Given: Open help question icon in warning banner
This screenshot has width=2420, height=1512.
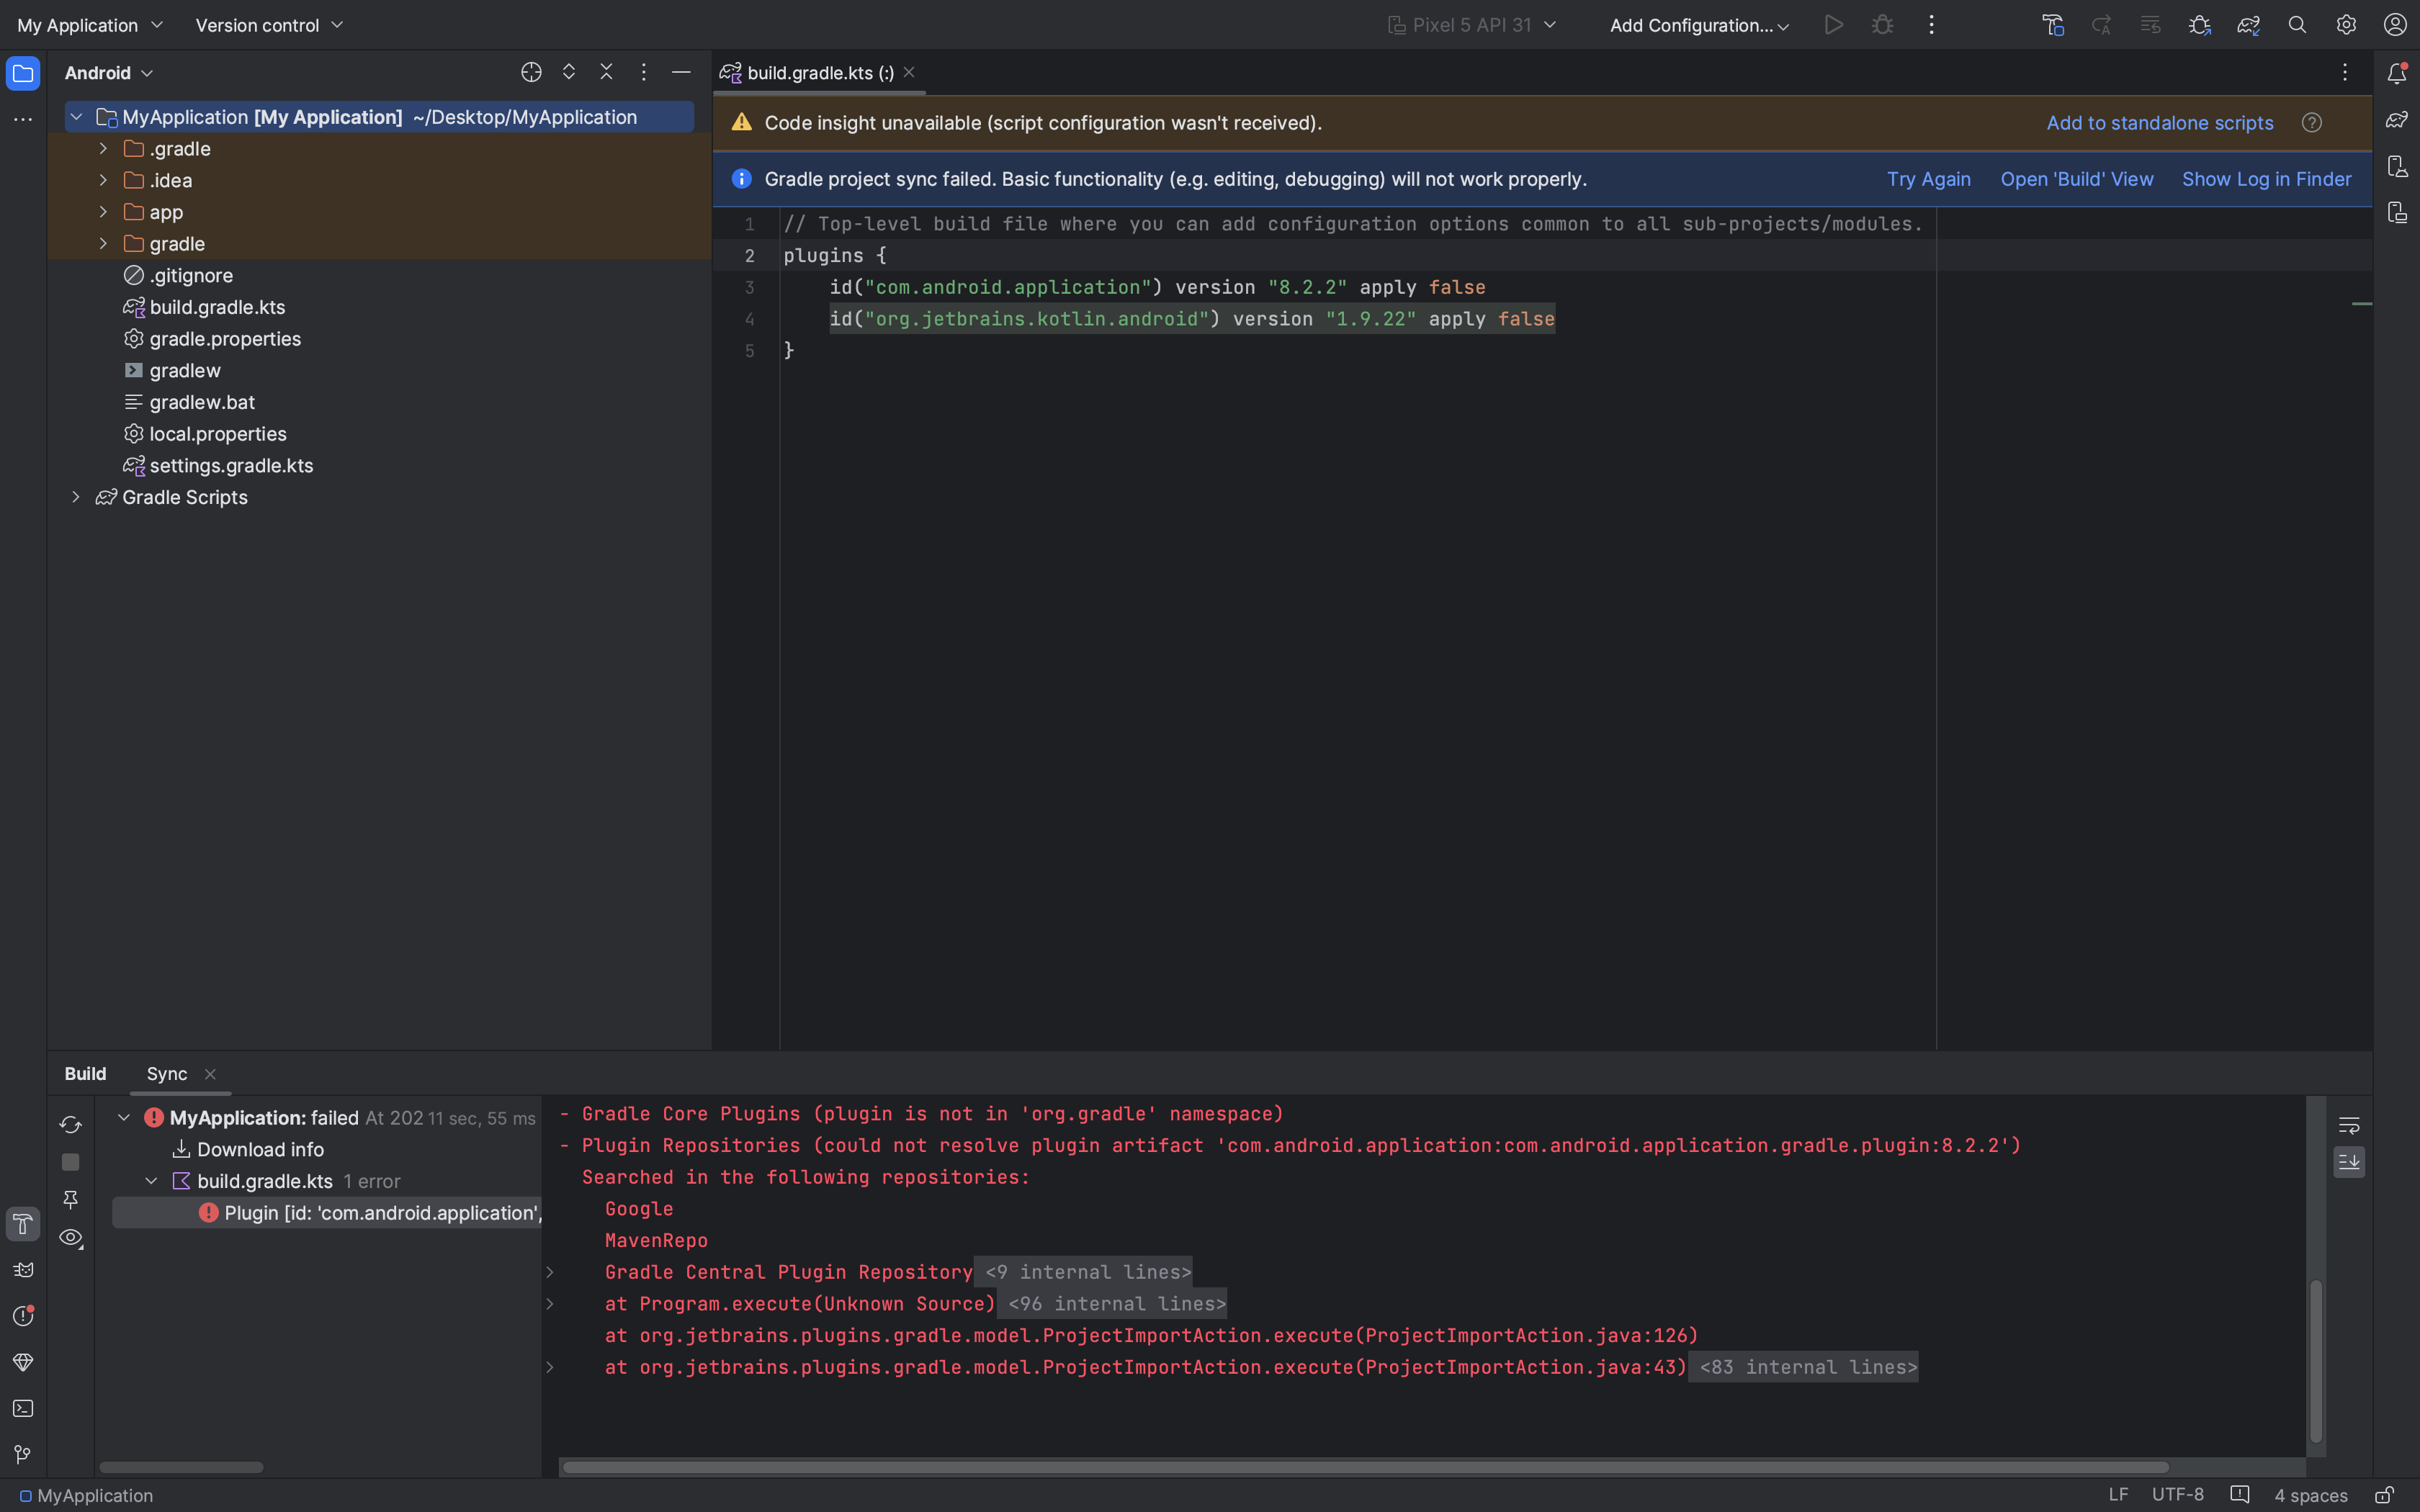Looking at the screenshot, I should [x=2311, y=123].
